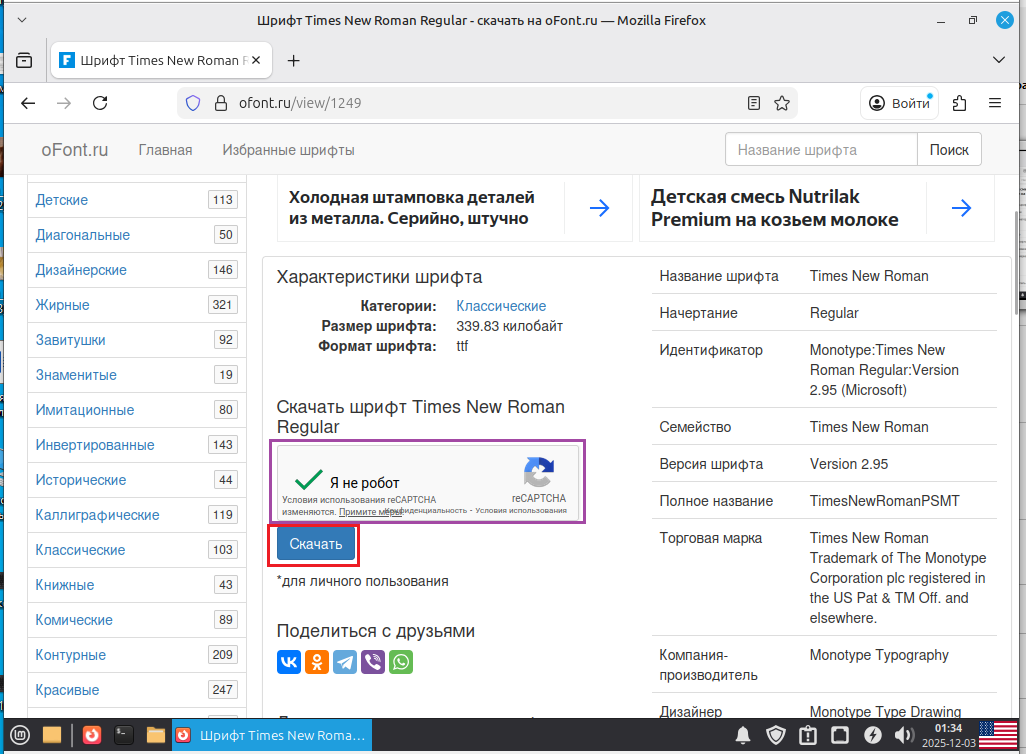This screenshot has height=754, width=1026.
Task: Focus the Название шрифта search field
Action: coord(821,150)
